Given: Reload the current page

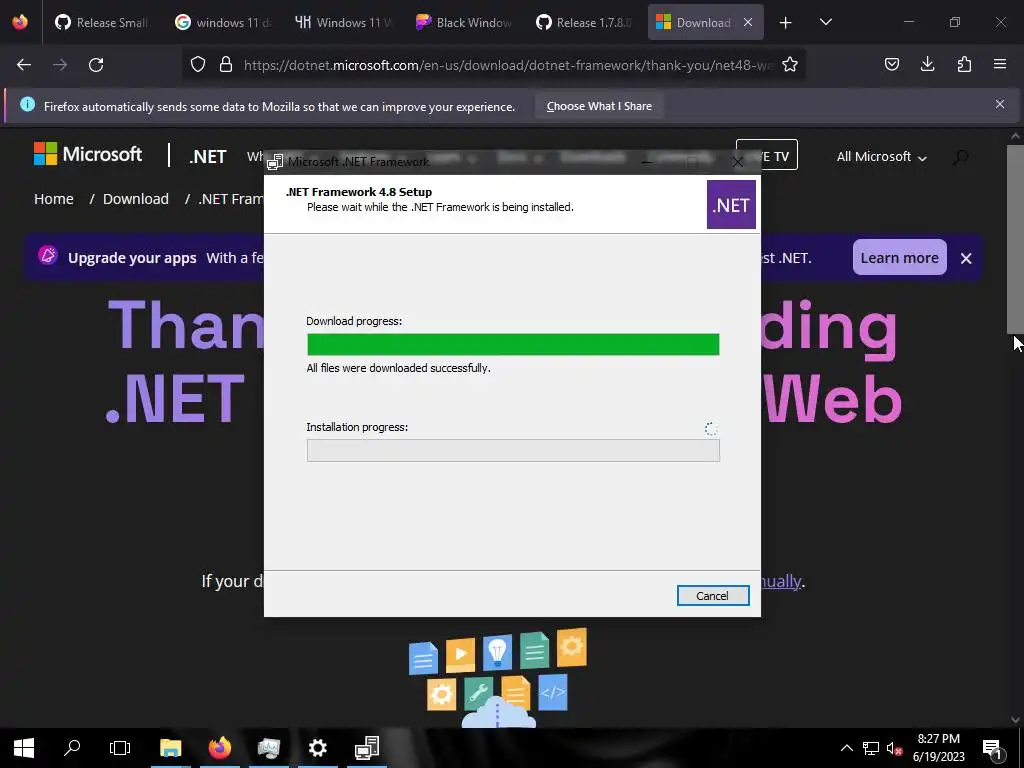Looking at the screenshot, I should (x=96, y=65).
